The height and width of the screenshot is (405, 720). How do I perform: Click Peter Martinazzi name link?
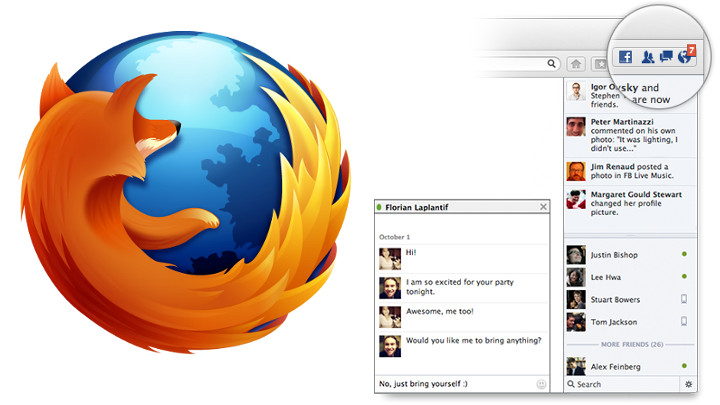pyautogui.click(x=622, y=122)
